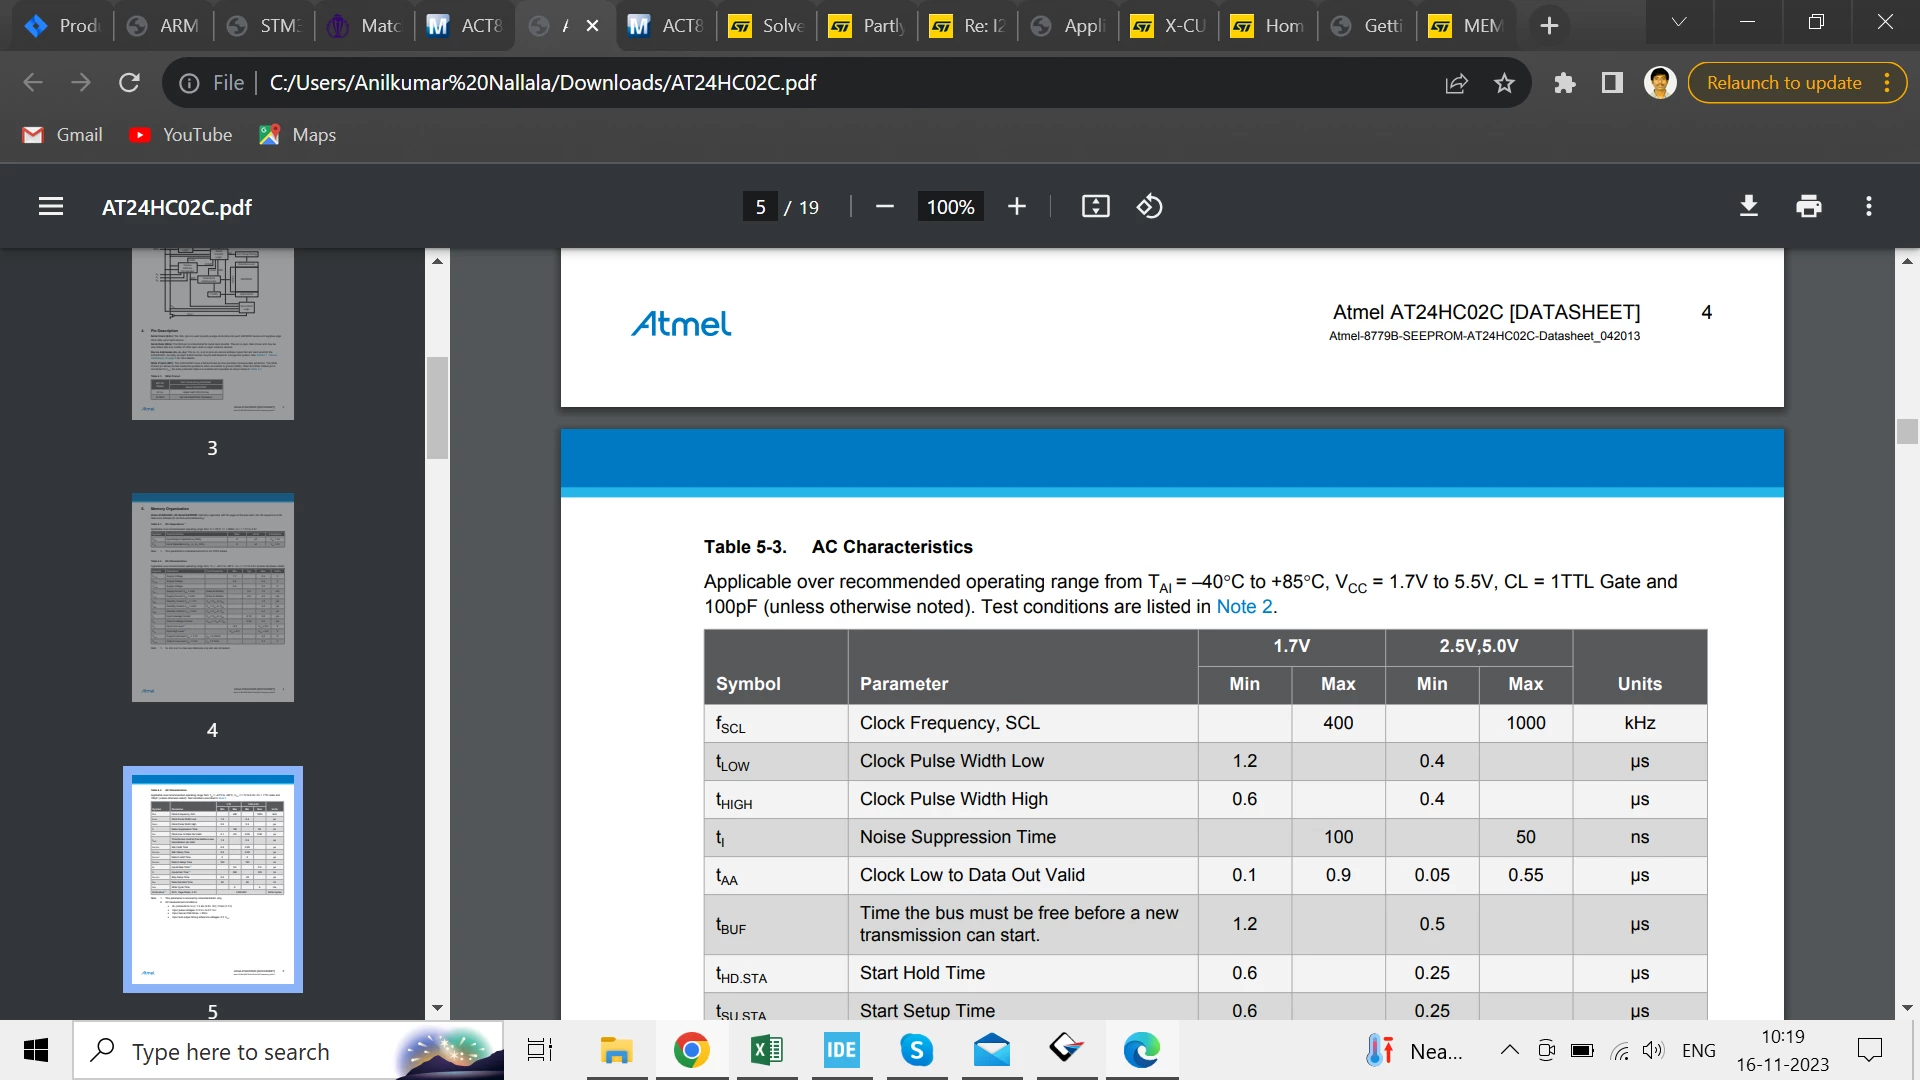
Task: Switch to the X-CU tab
Action: click(1169, 26)
